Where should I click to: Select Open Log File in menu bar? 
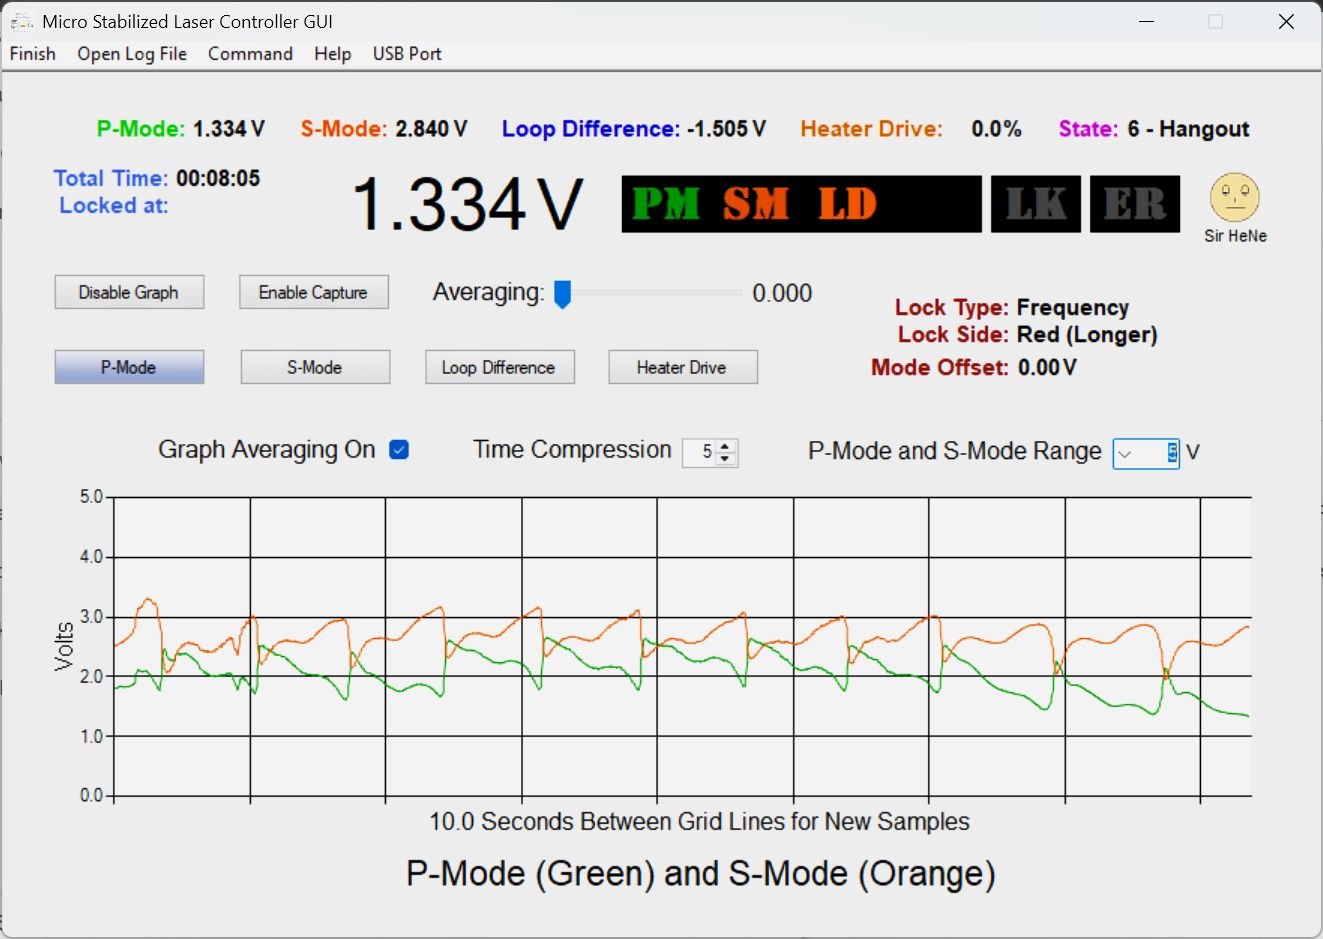(132, 54)
